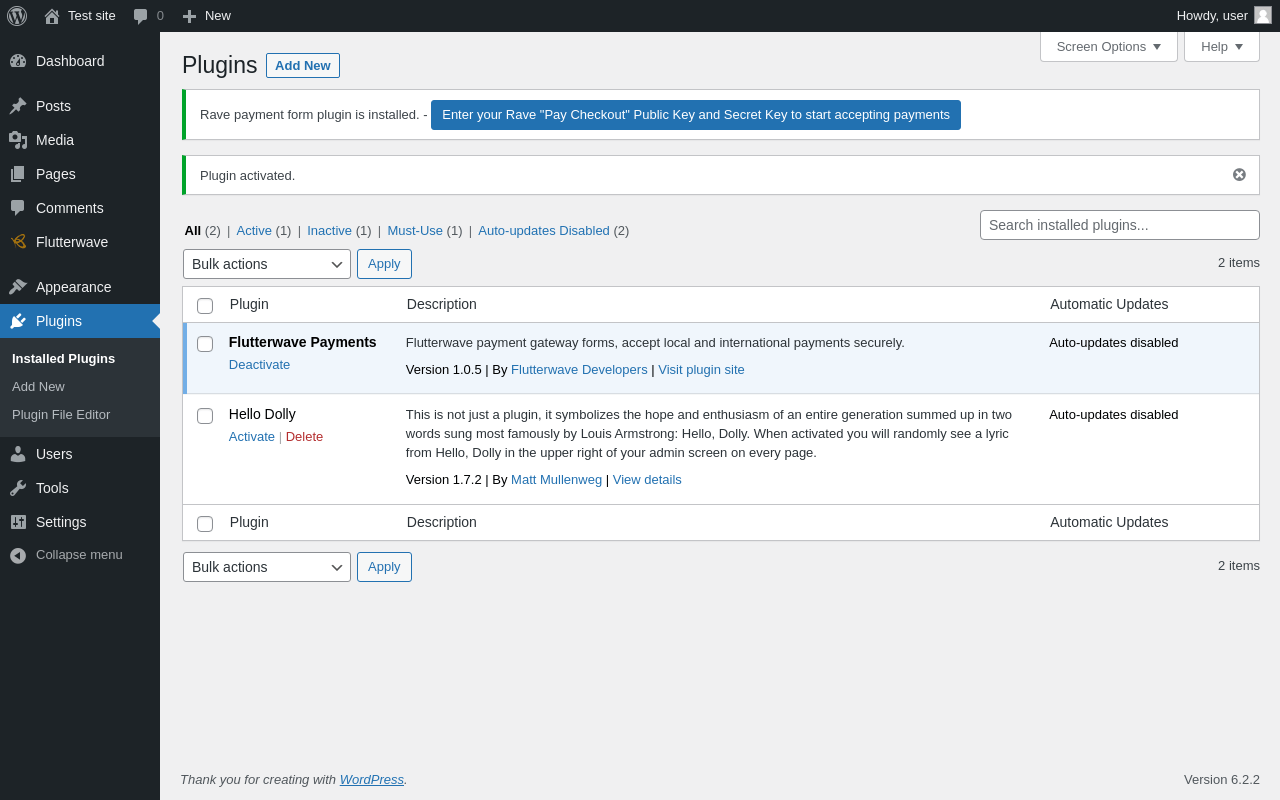Click the user avatar in admin bar

point(1263,15)
